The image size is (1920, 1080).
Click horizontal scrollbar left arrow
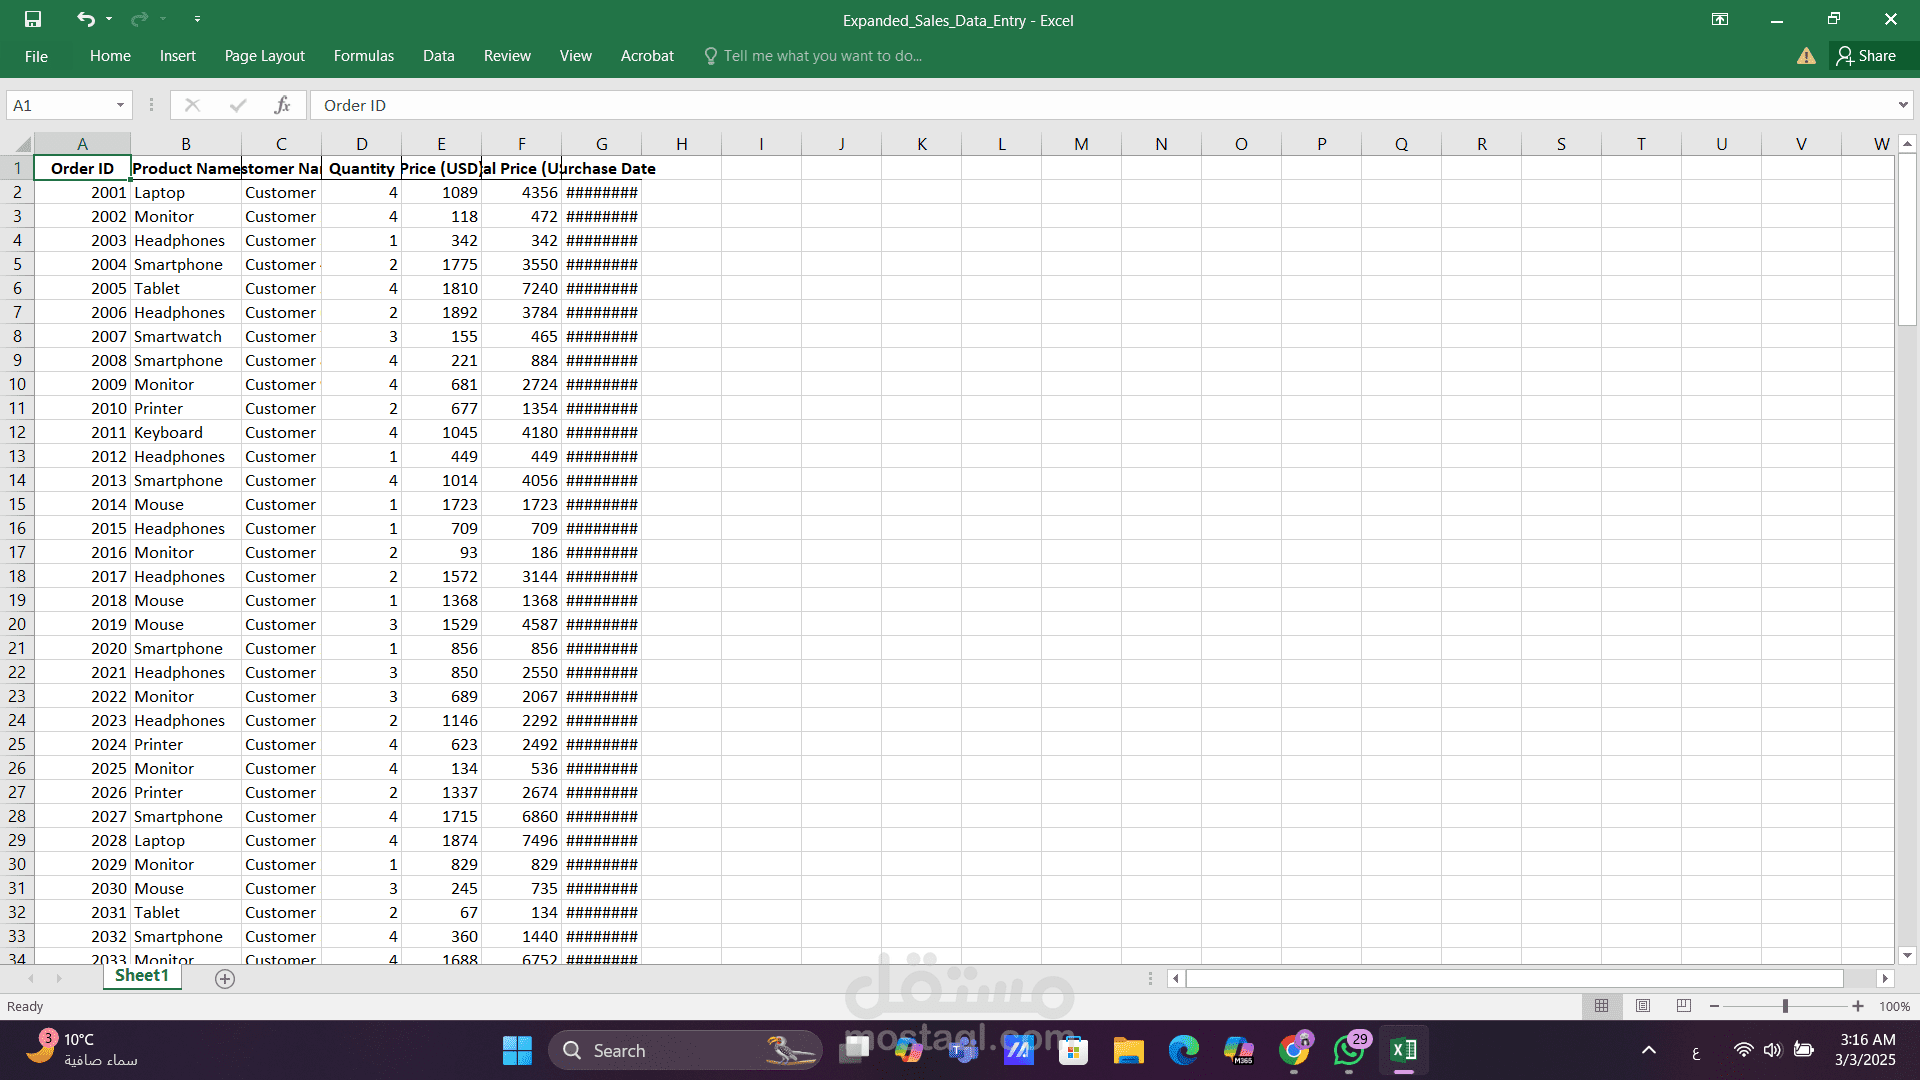coord(1176,979)
